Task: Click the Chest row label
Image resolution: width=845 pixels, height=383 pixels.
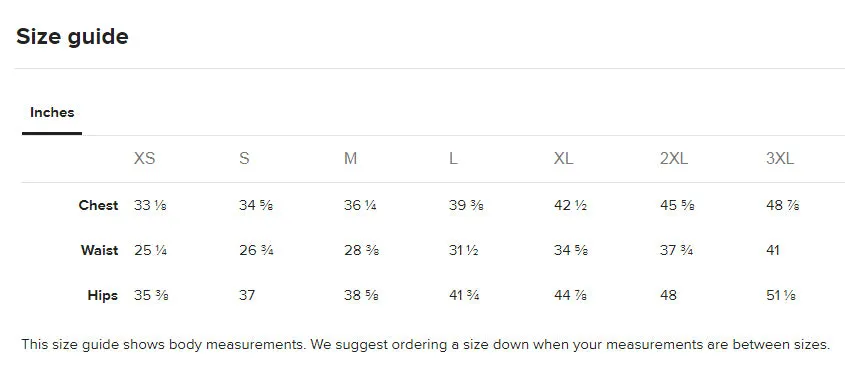Action: coord(98,205)
